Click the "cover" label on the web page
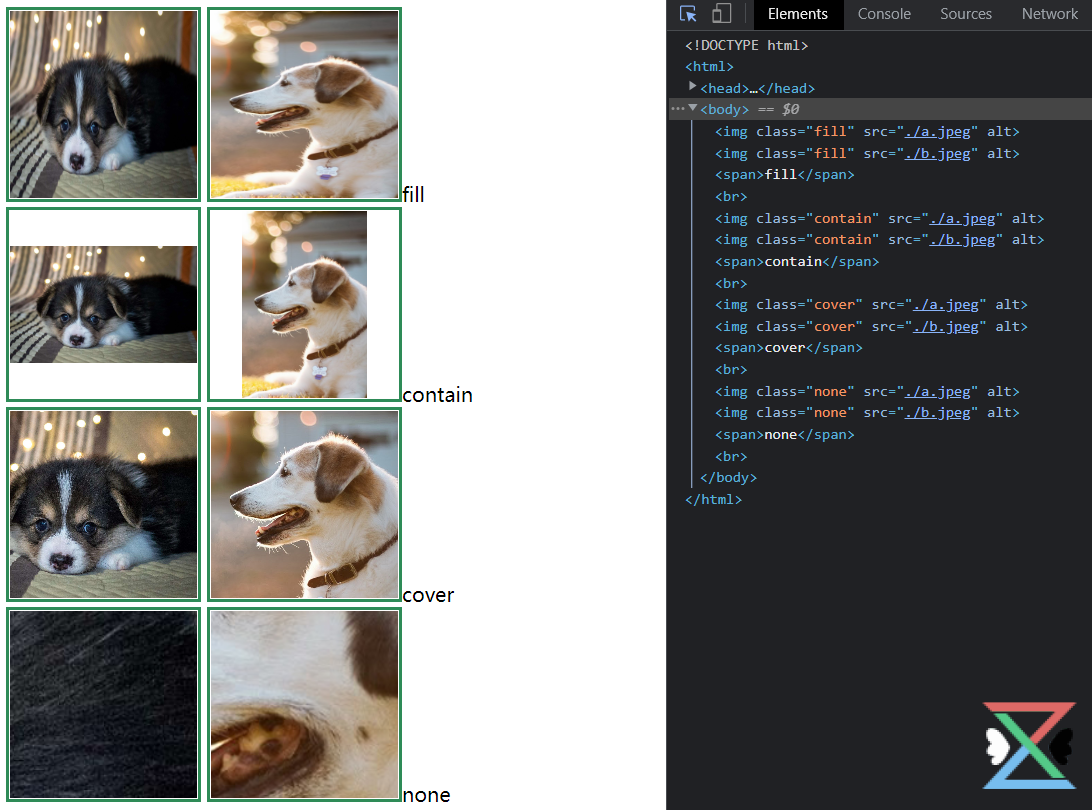The image size is (1092, 810). (x=428, y=595)
